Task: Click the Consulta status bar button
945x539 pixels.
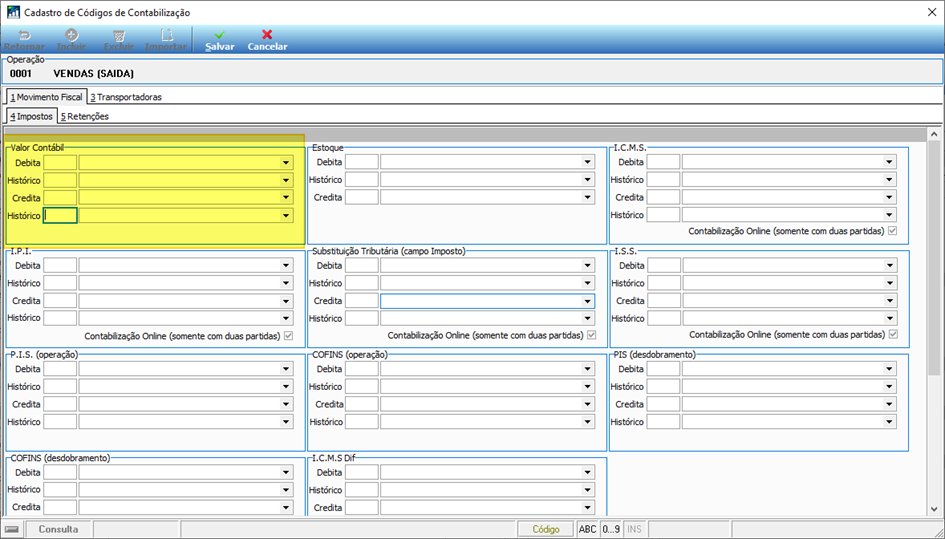Action: pyautogui.click(x=58, y=529)
